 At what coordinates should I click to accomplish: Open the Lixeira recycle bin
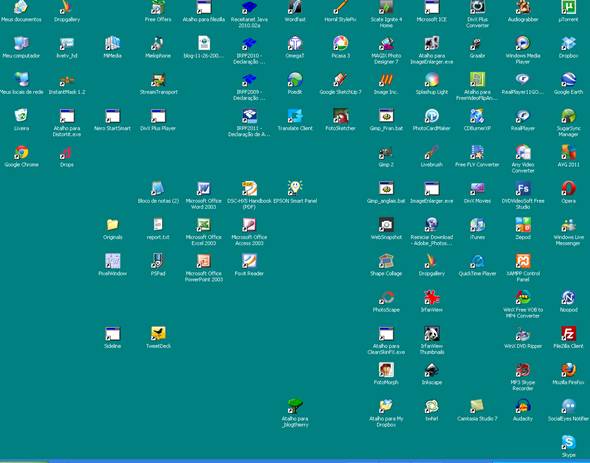coord(21,116)
